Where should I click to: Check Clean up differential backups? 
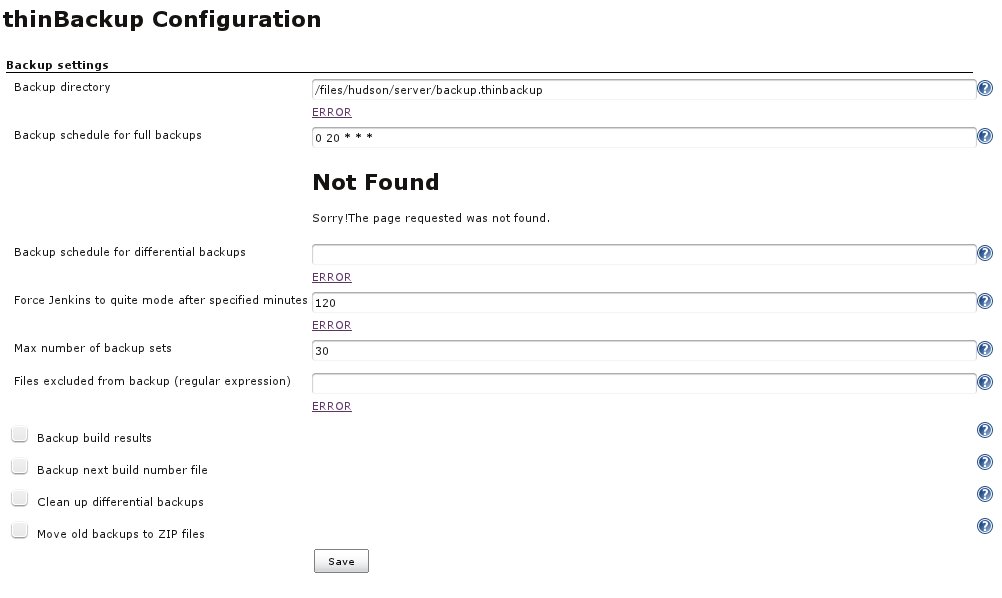(19, 499)
